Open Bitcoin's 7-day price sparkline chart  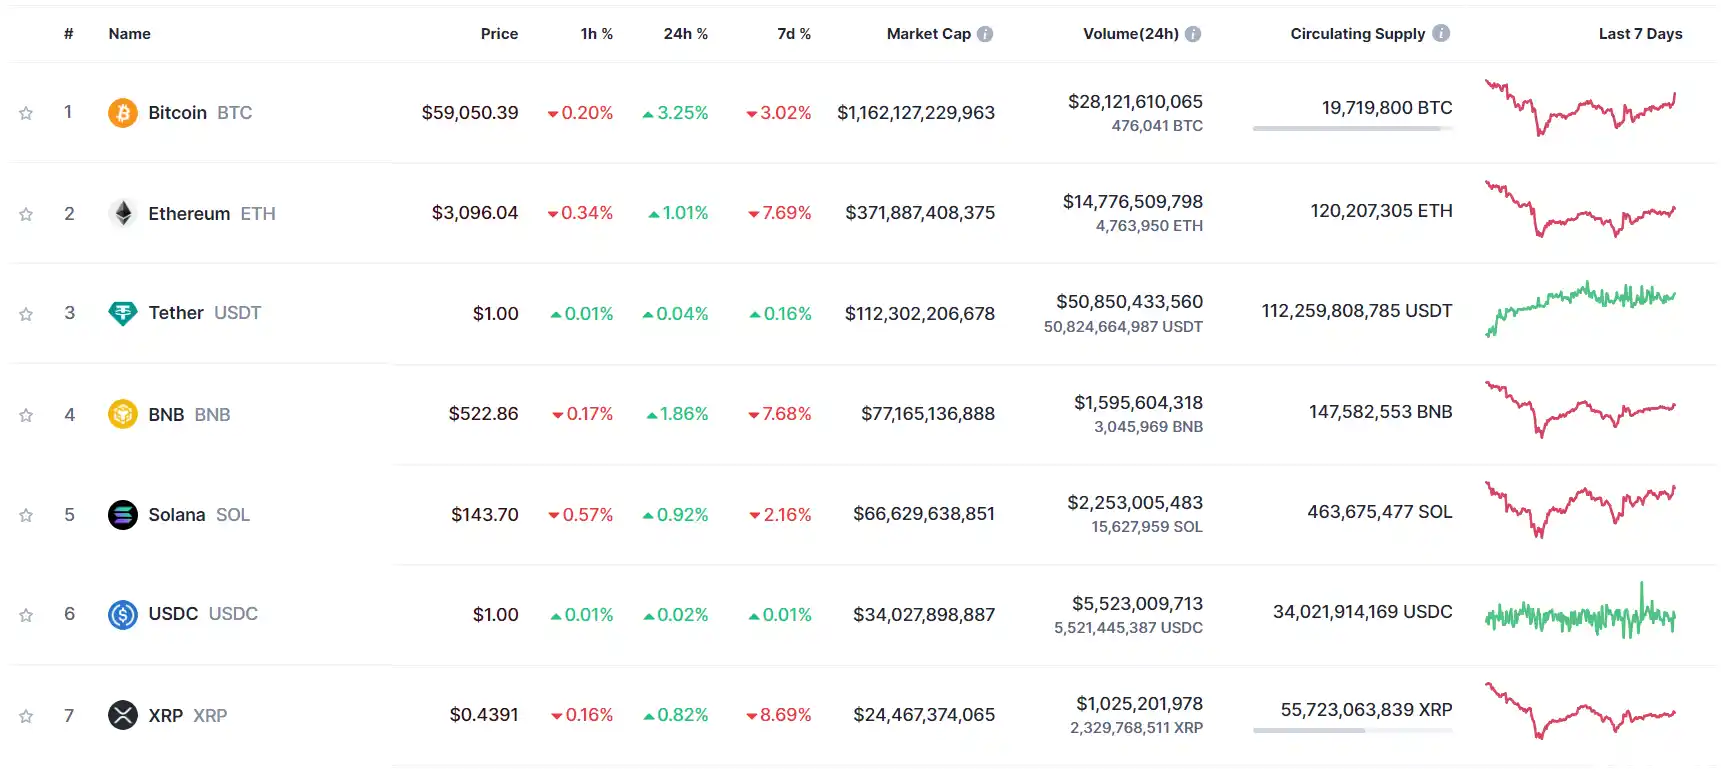pos(1580,112)
